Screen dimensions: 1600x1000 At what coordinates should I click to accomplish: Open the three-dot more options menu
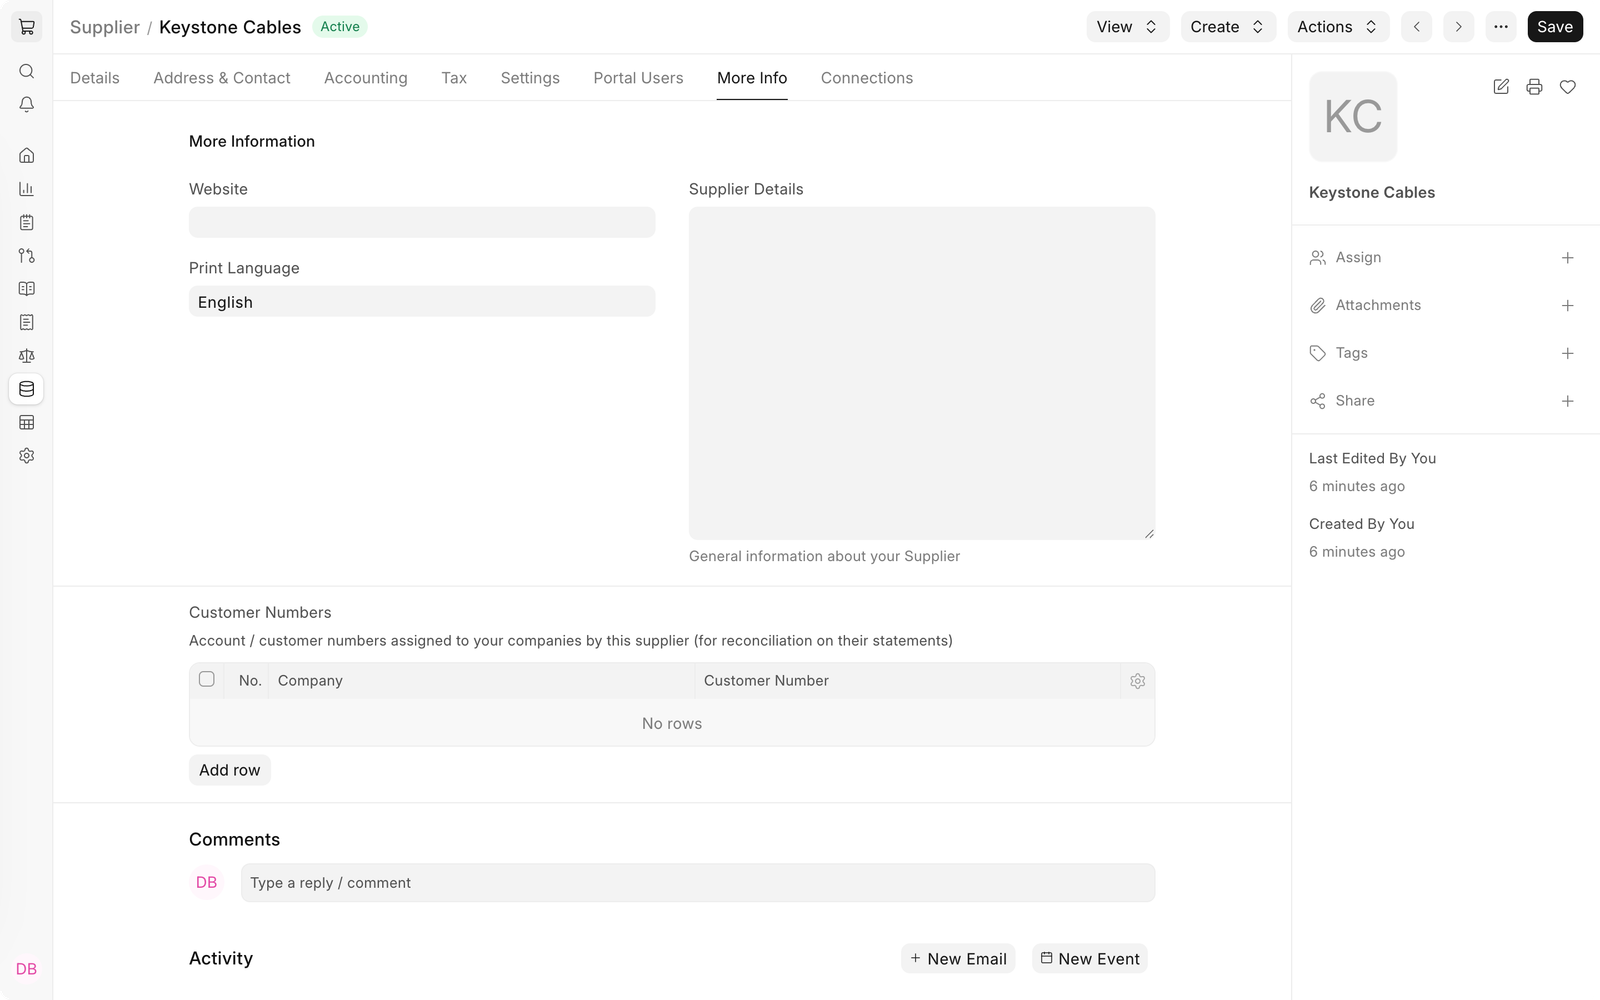(x=1501, y=27)
